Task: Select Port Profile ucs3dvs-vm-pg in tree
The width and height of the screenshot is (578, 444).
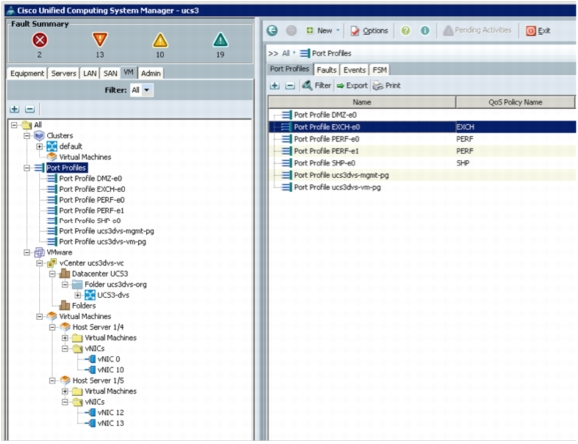Action: (102, 242)
